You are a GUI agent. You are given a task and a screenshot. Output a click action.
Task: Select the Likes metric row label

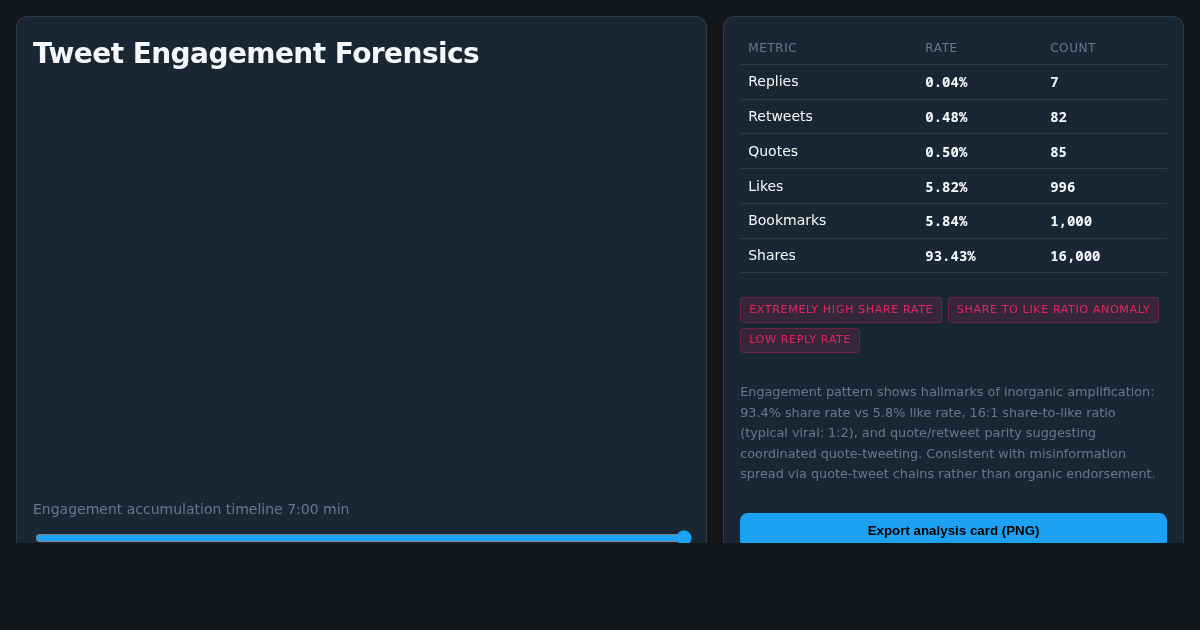coord(766,186)
